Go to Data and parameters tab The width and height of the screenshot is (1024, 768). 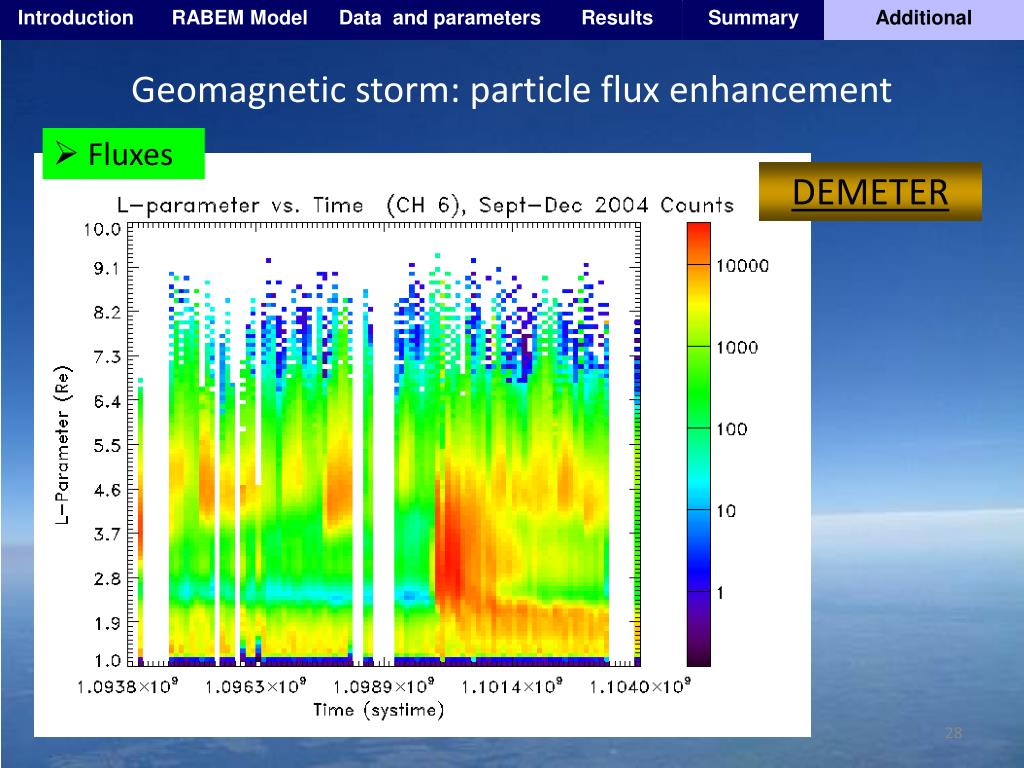[440, 18]
